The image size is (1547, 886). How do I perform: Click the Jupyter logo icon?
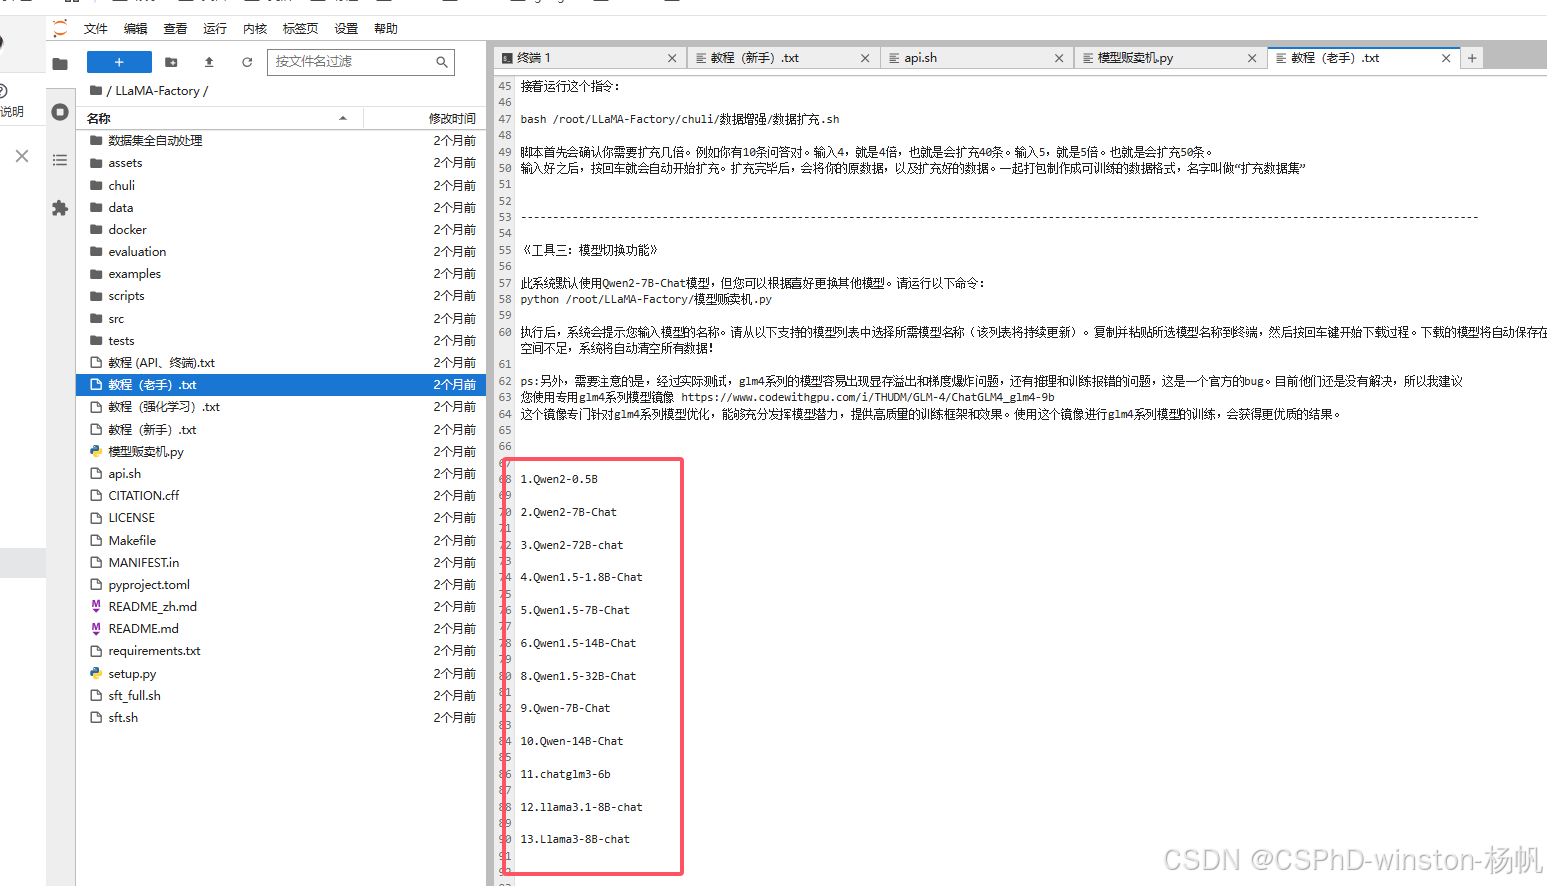tap(60, 28)
